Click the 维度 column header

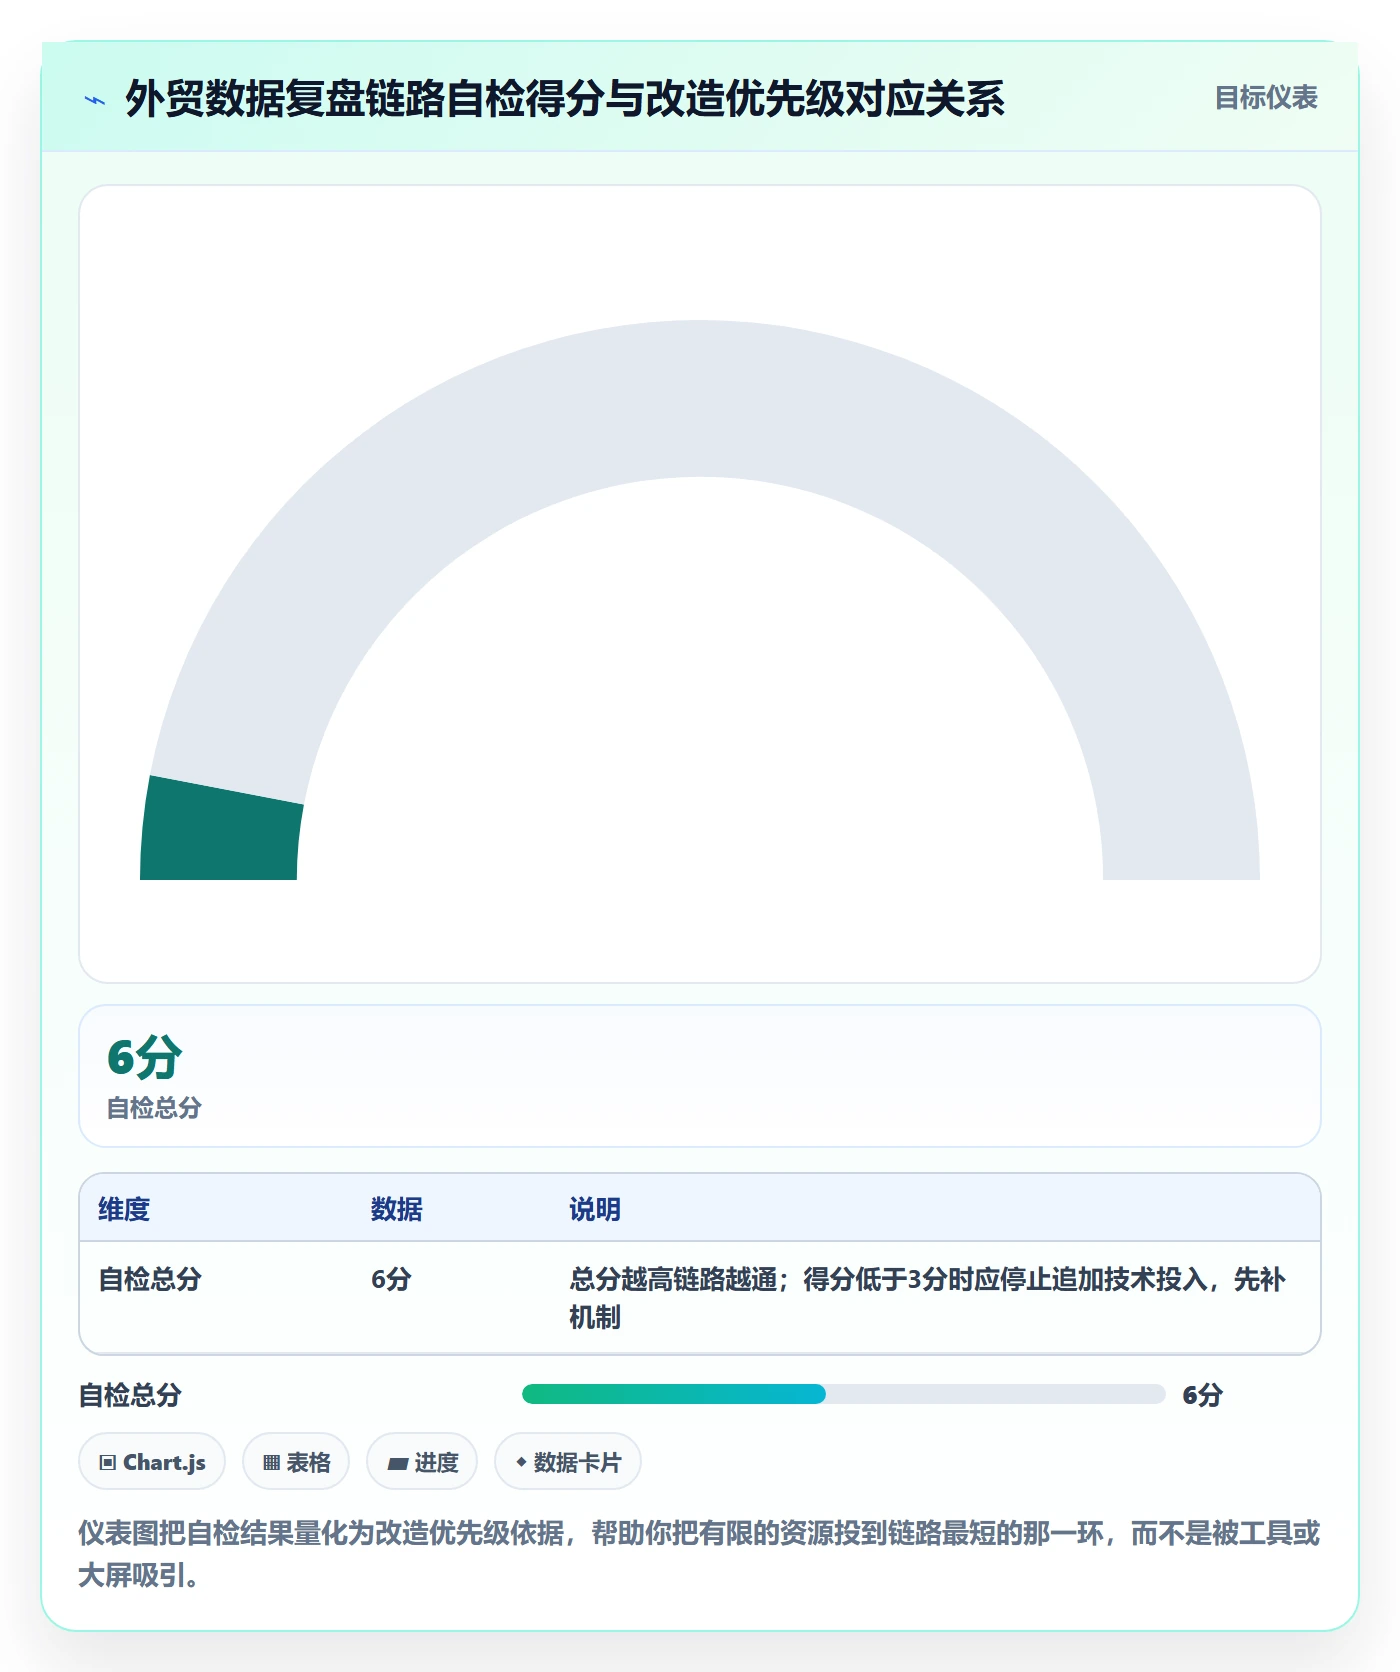tap(124, 1209)
